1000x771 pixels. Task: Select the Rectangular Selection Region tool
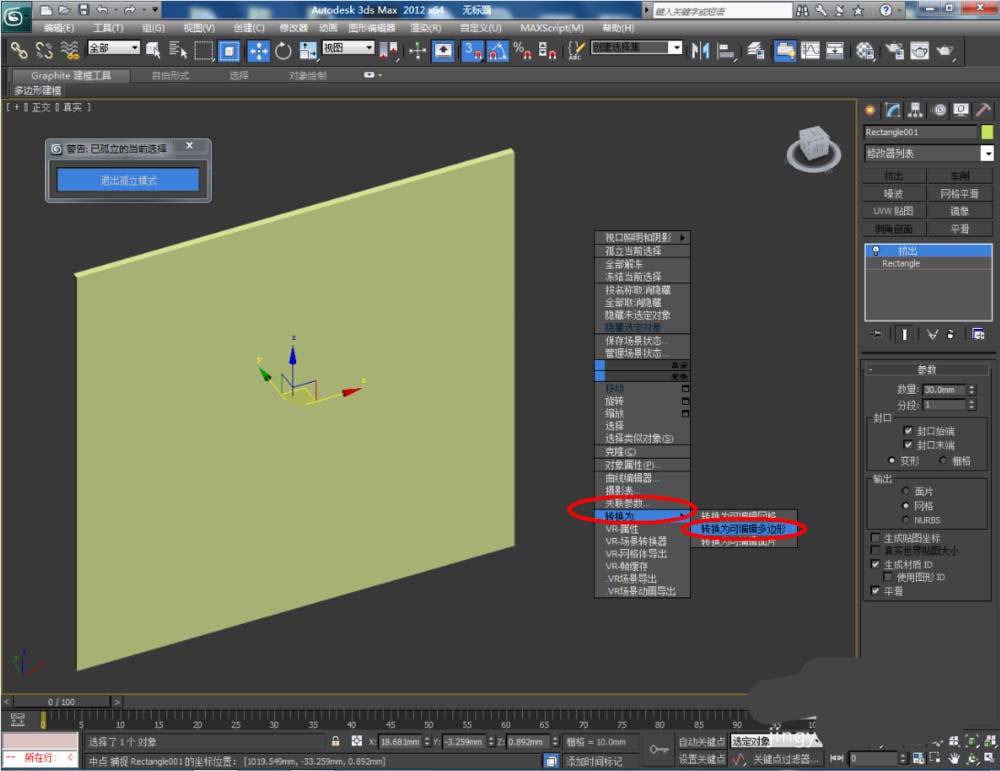point(203,50)
